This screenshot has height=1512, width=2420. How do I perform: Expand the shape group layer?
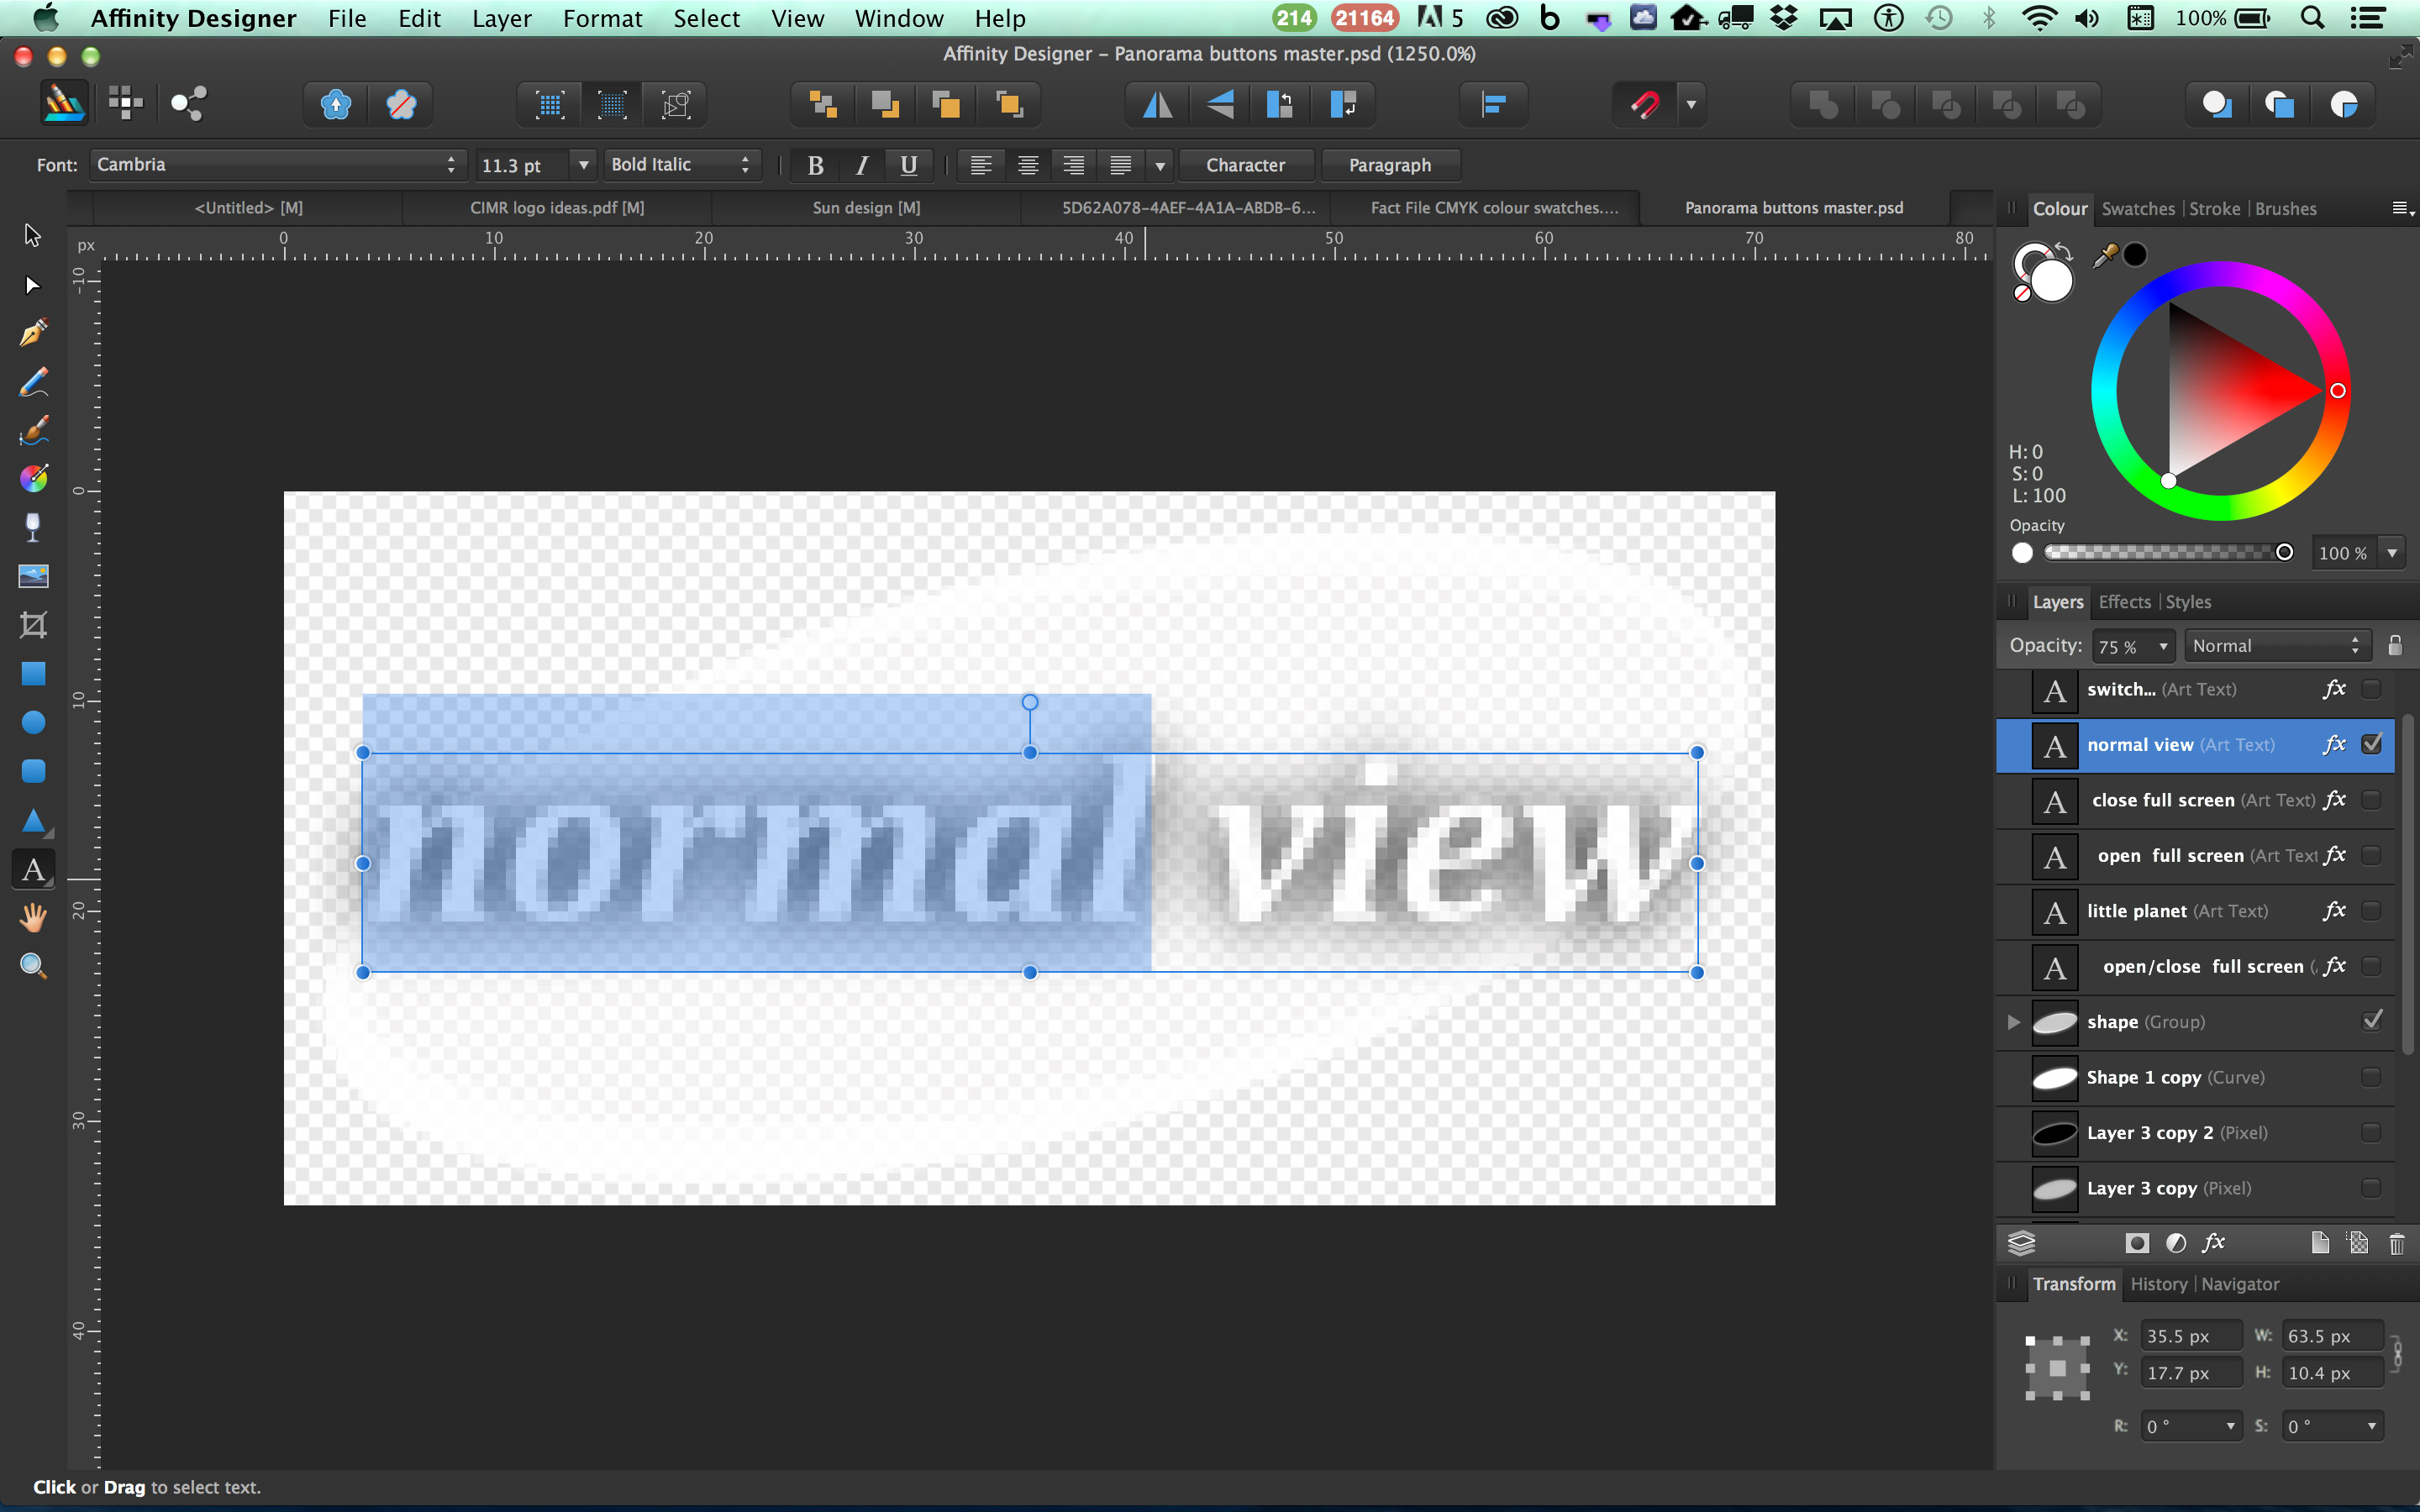point(2013,1022)
